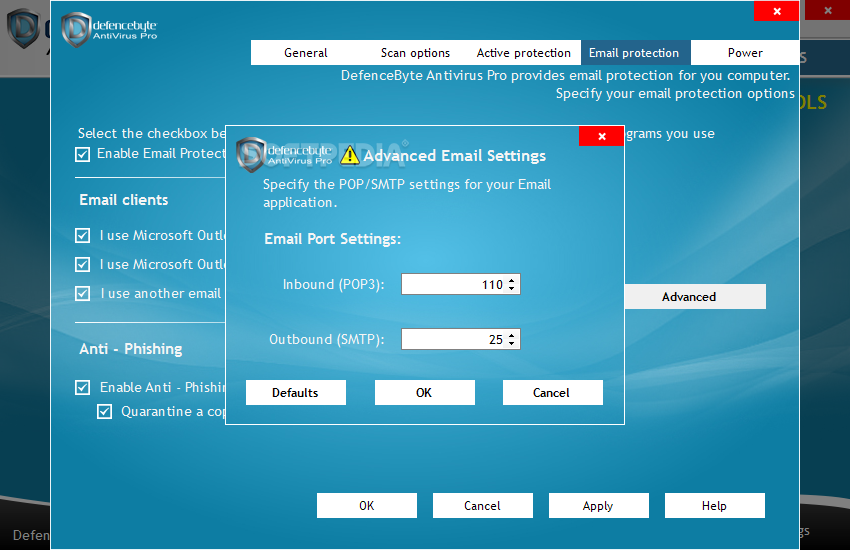Click the Advanced Email Settings title text
850x550 pixels.
pyautogui.click(x=454, y=156)
